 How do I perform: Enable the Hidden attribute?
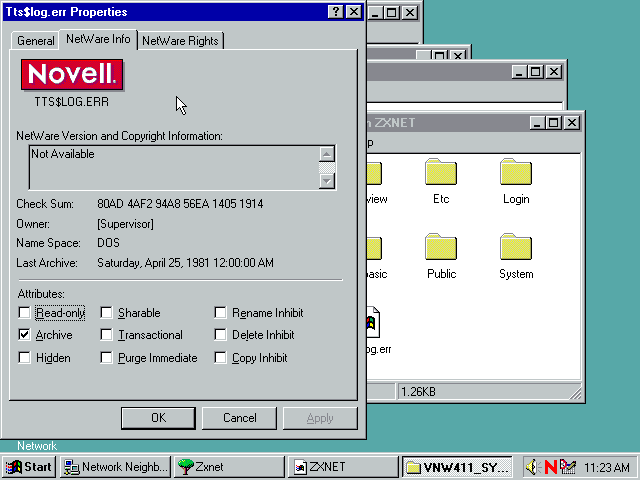point(24,358)
